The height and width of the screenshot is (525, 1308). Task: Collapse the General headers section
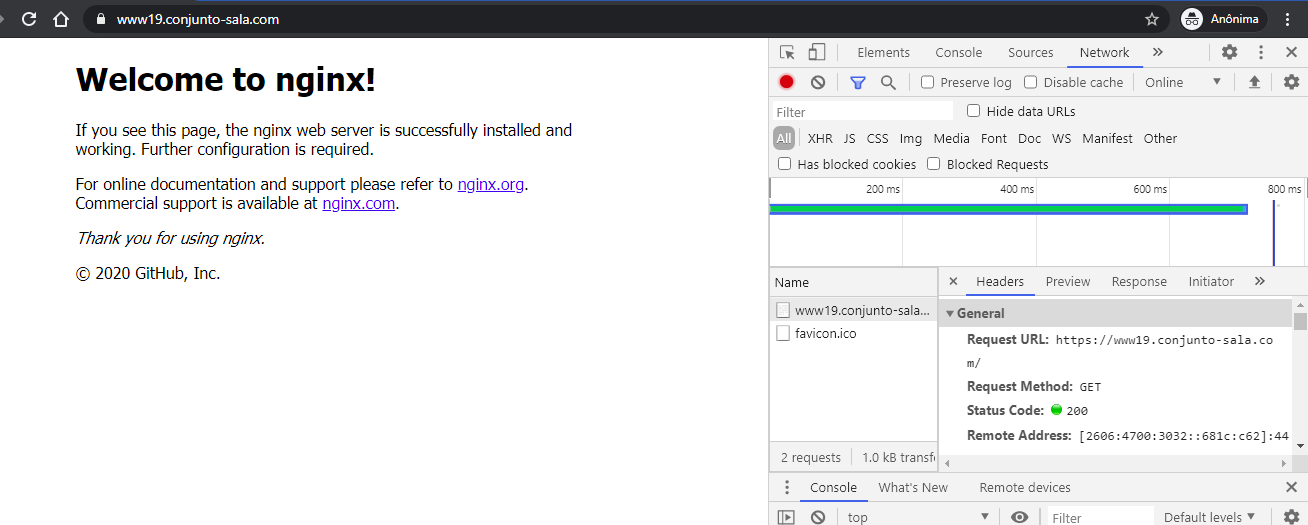[x=1116, y=313]
